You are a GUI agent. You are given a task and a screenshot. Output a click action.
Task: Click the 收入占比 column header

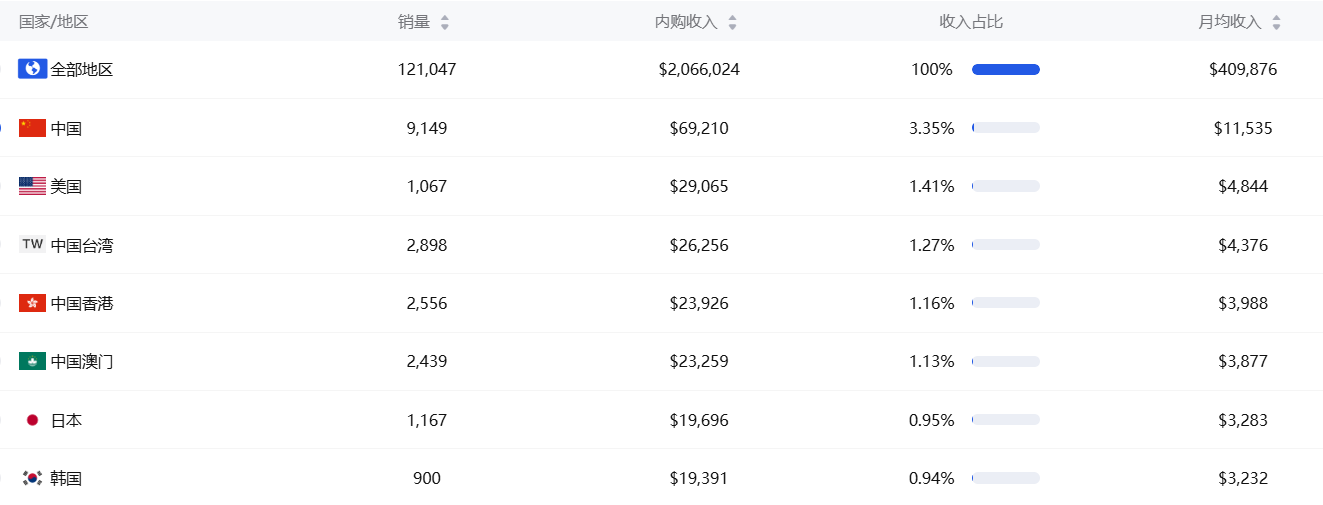click(971, 22)
